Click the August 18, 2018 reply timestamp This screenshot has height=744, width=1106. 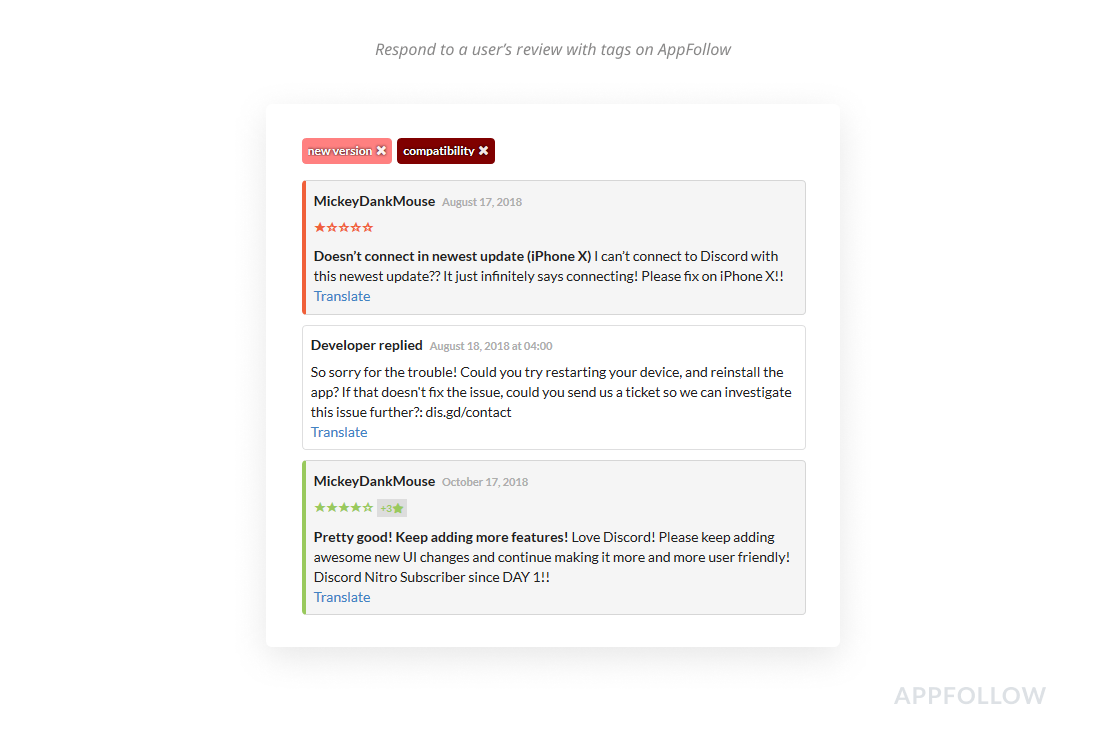[491, 346]
